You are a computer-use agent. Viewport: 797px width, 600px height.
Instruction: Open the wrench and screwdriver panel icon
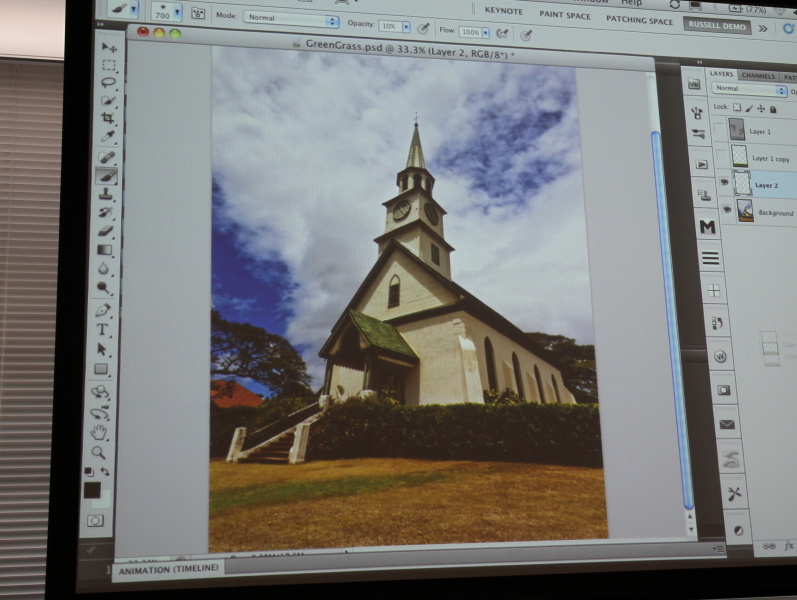click(x=733, y=493)
